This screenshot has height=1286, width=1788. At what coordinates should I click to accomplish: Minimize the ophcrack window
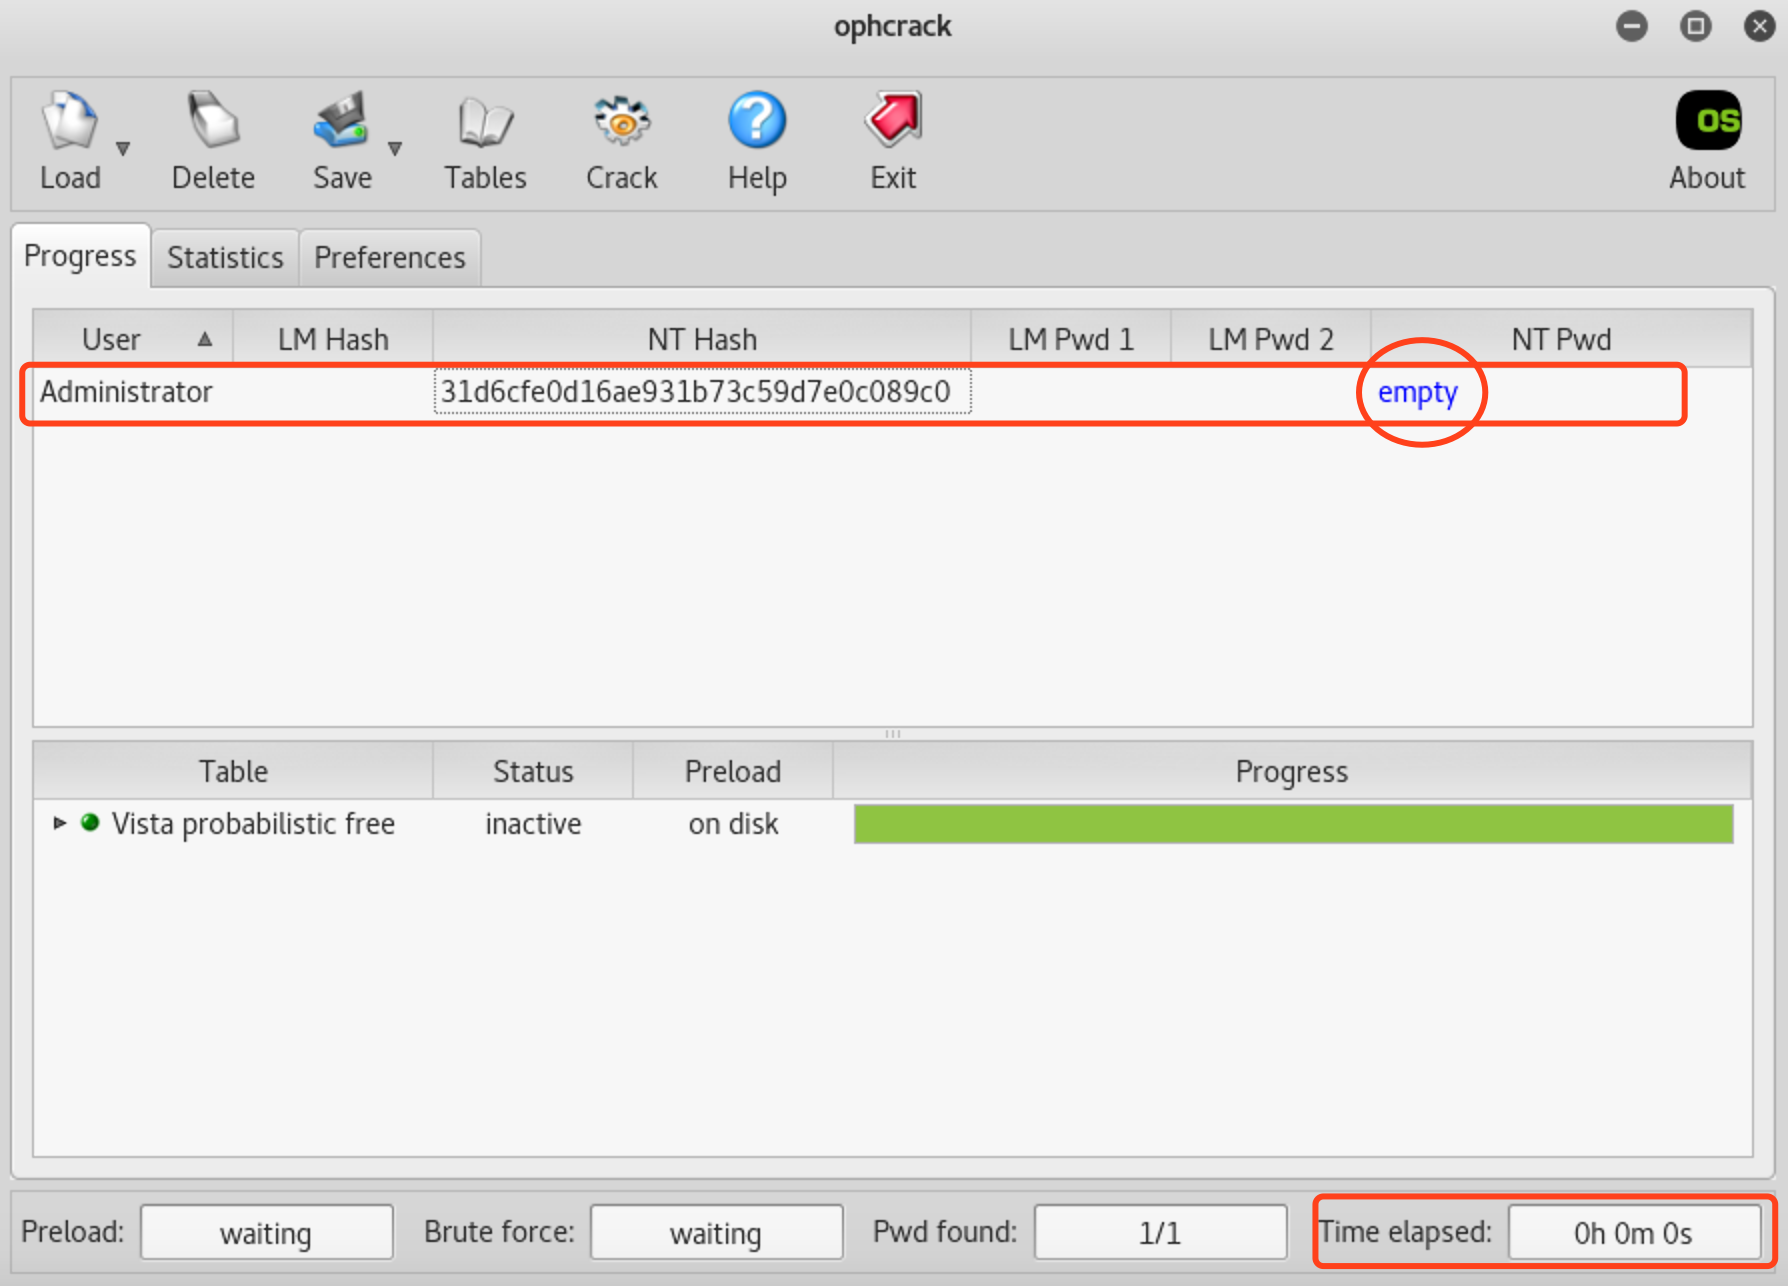(1632, 26)
